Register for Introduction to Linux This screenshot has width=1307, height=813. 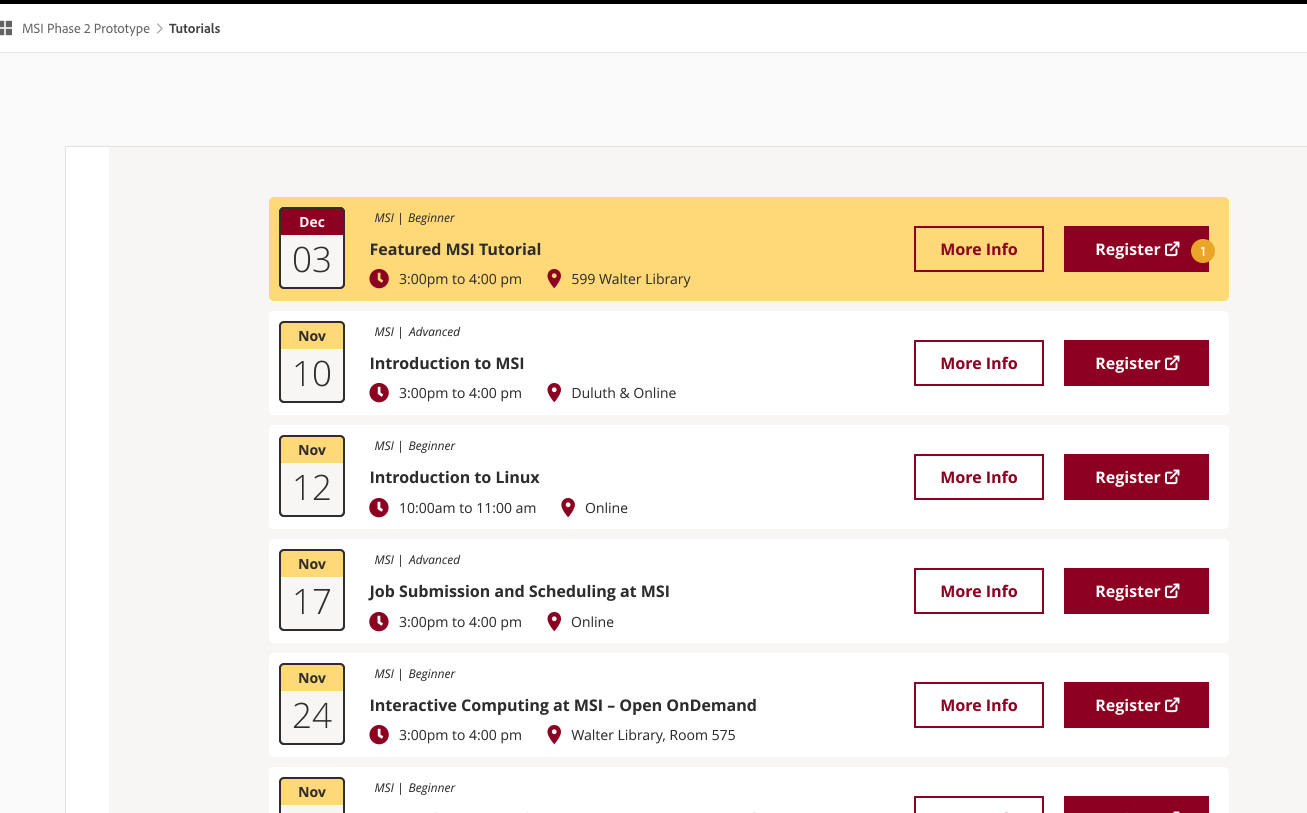(1136, 477)
